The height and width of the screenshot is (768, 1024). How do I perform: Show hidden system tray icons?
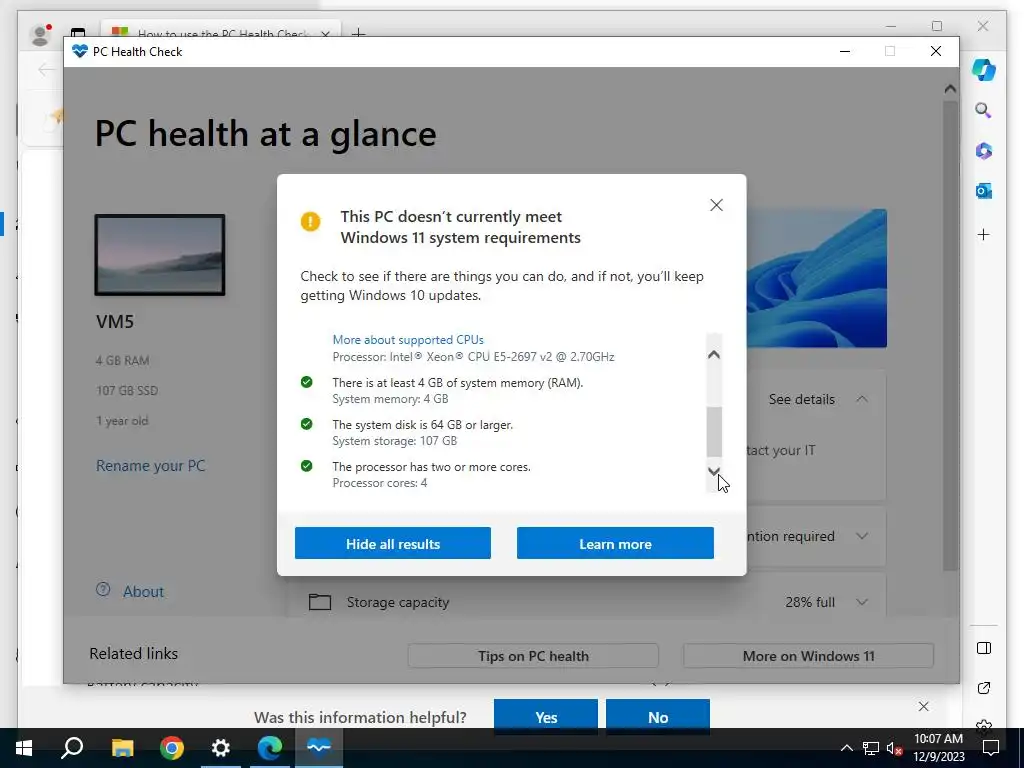point(846,748)
